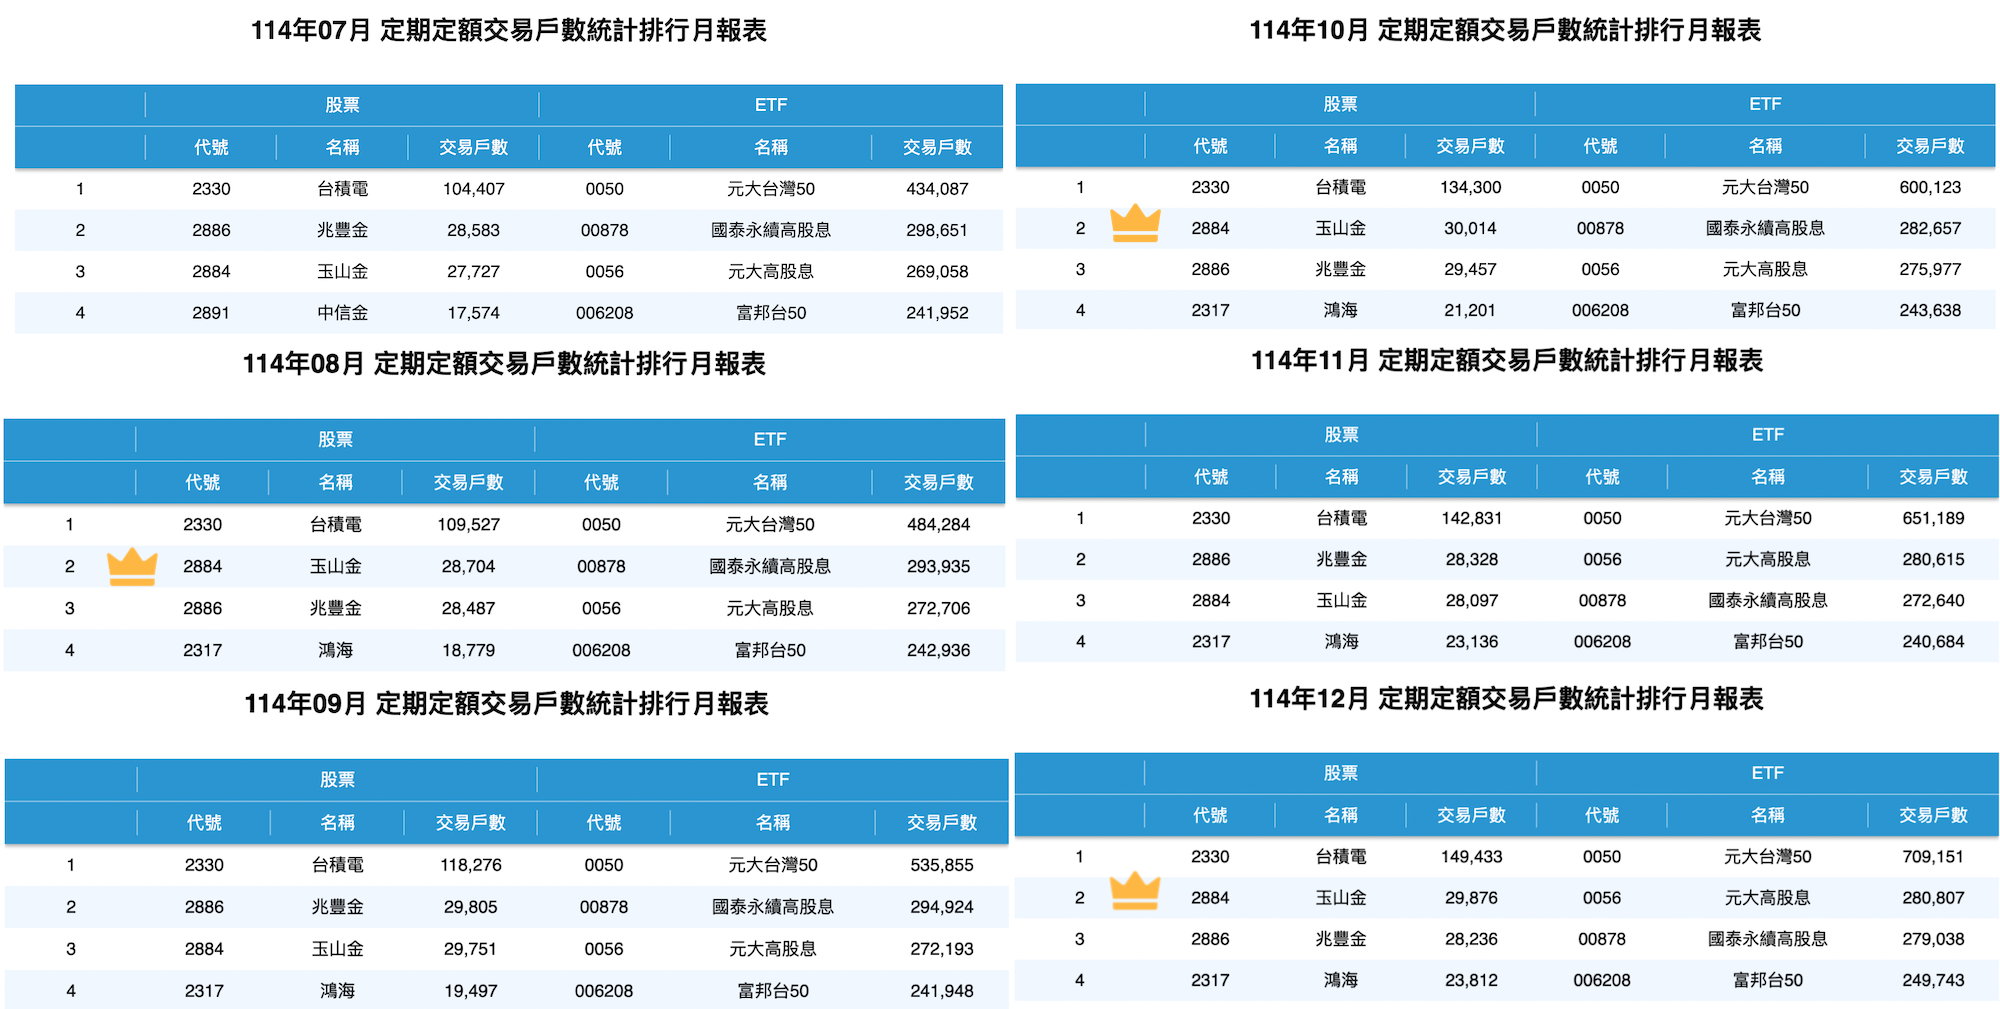Click the 23,812 value for 鴻海
2000x1009 pixels.
(x=1471, y=980)
